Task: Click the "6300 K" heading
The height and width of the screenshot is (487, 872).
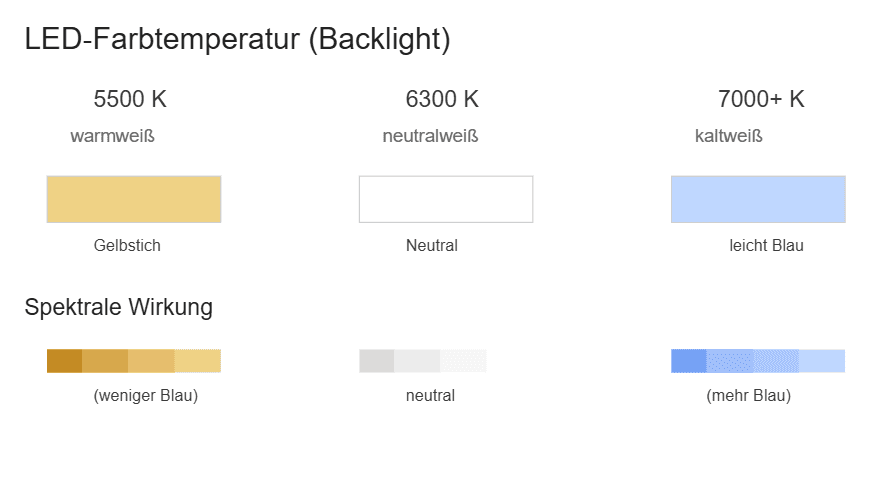Action: pyautogui.click(x=442, y=99)
